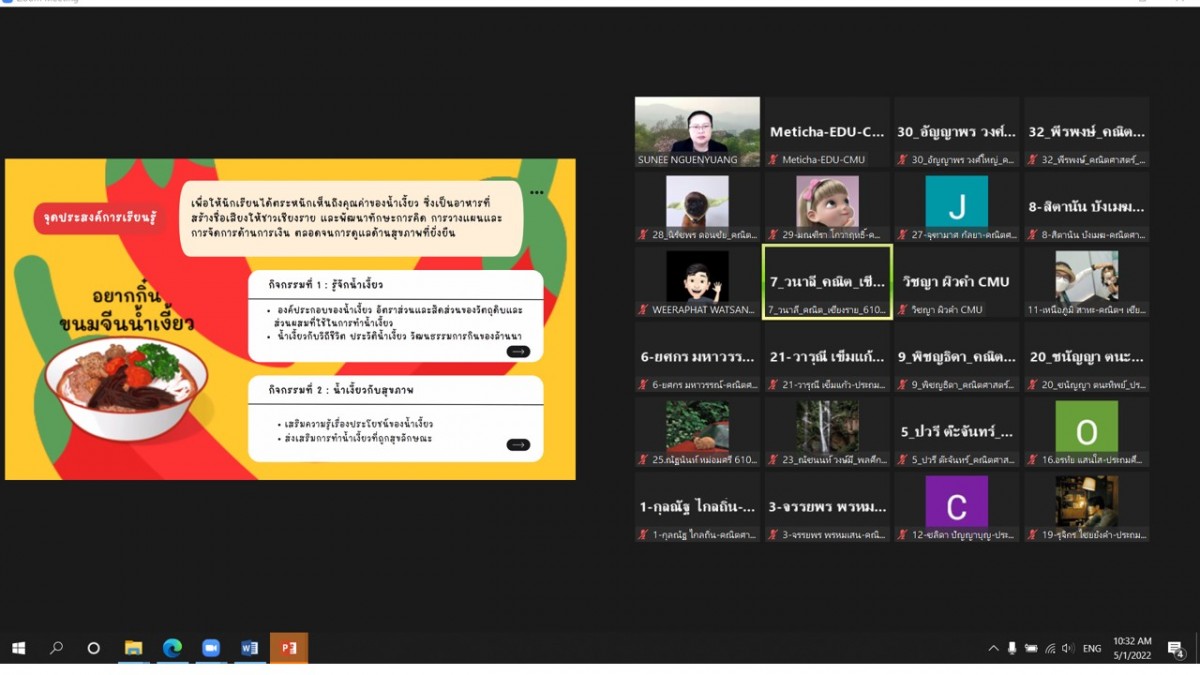
Task: Switch to PowerPoint taskbar icon
Action: [289, 648]
